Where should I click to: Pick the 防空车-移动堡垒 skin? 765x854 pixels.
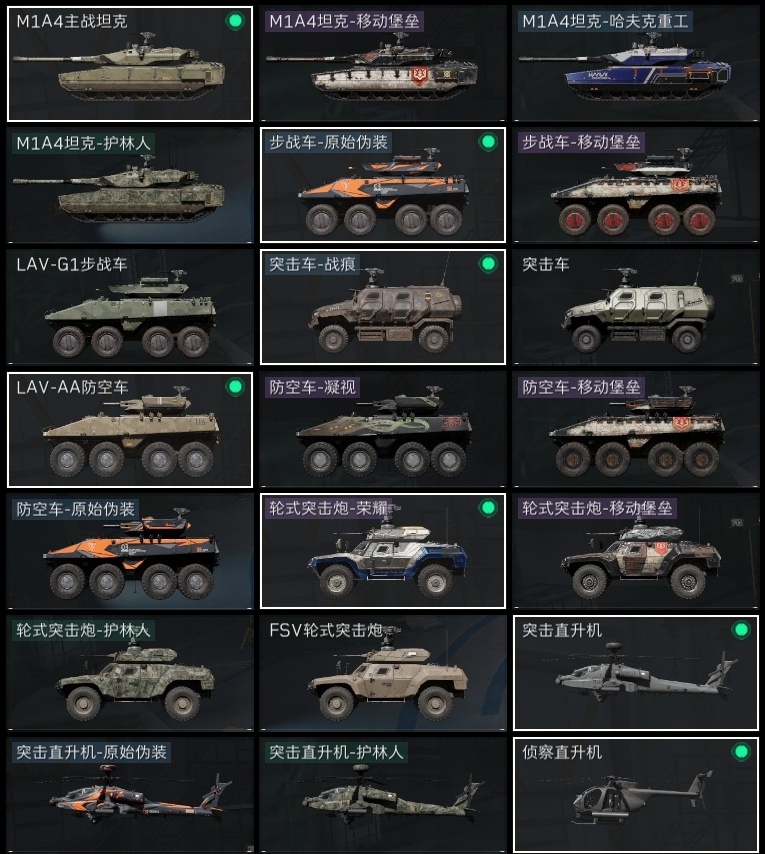[x=635, y=429]
